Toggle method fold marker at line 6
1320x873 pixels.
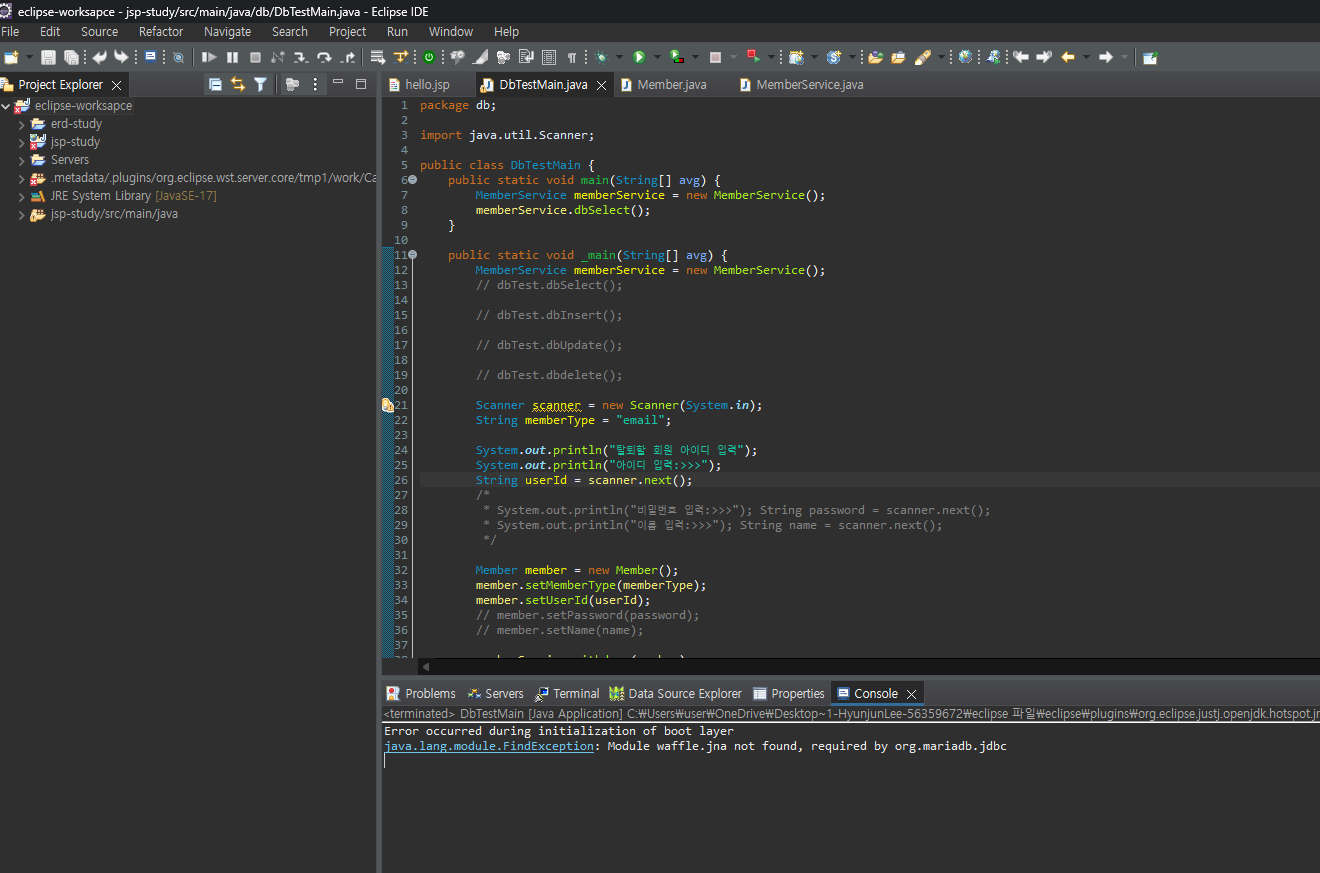[412, 180]
